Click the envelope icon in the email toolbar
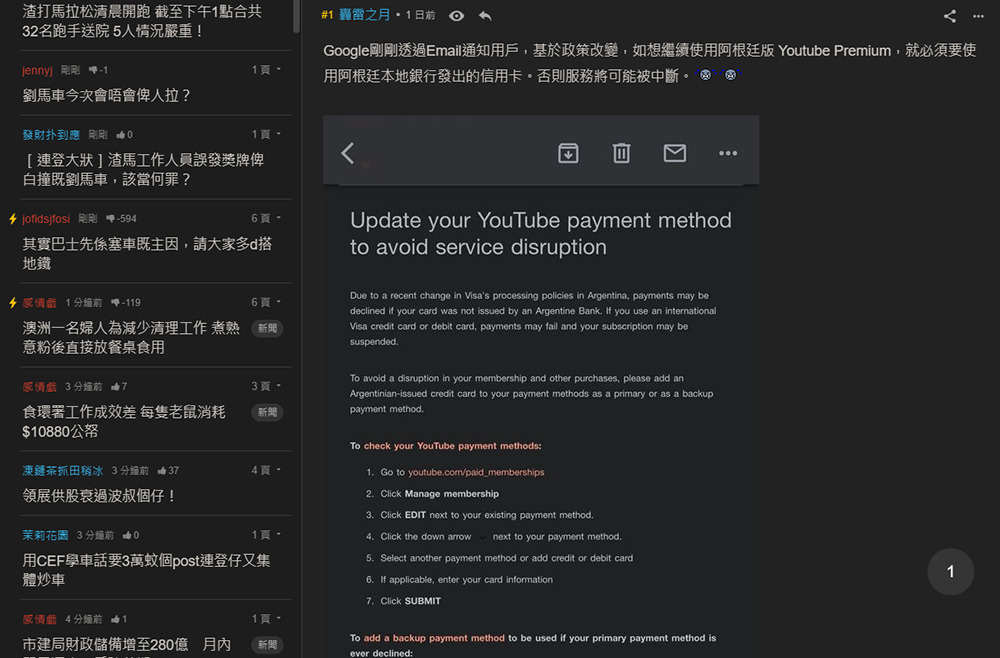The height and width of the screenshot is (658, 1000). pyautogui.click(x=675, y=153)
